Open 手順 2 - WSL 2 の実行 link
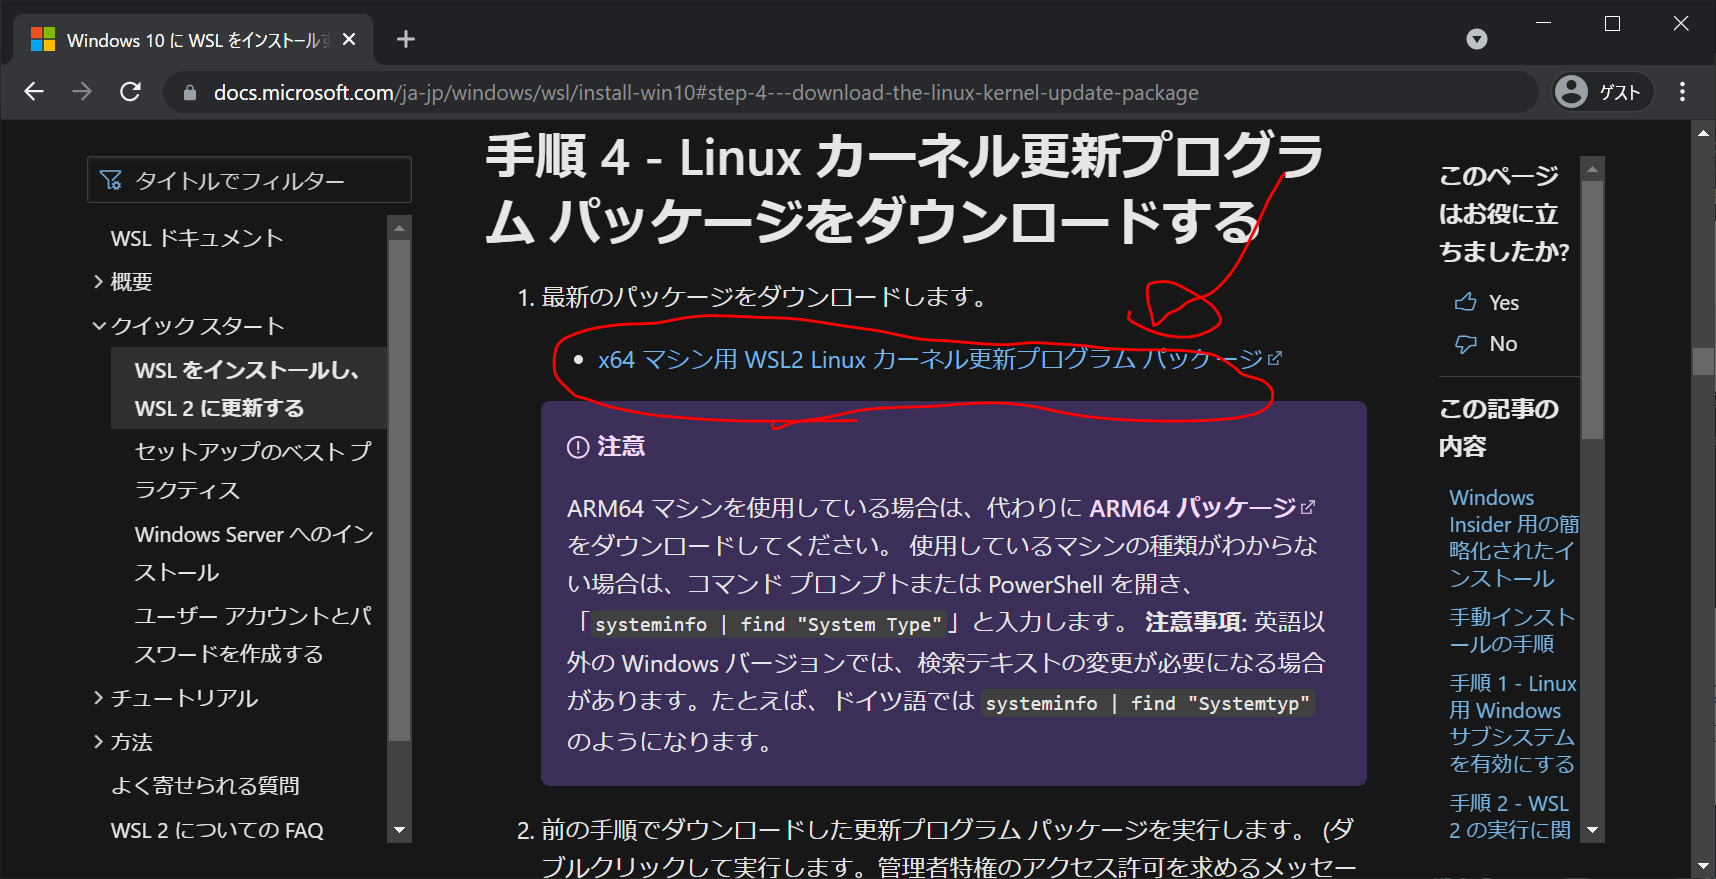 [x=1510, y=817]
